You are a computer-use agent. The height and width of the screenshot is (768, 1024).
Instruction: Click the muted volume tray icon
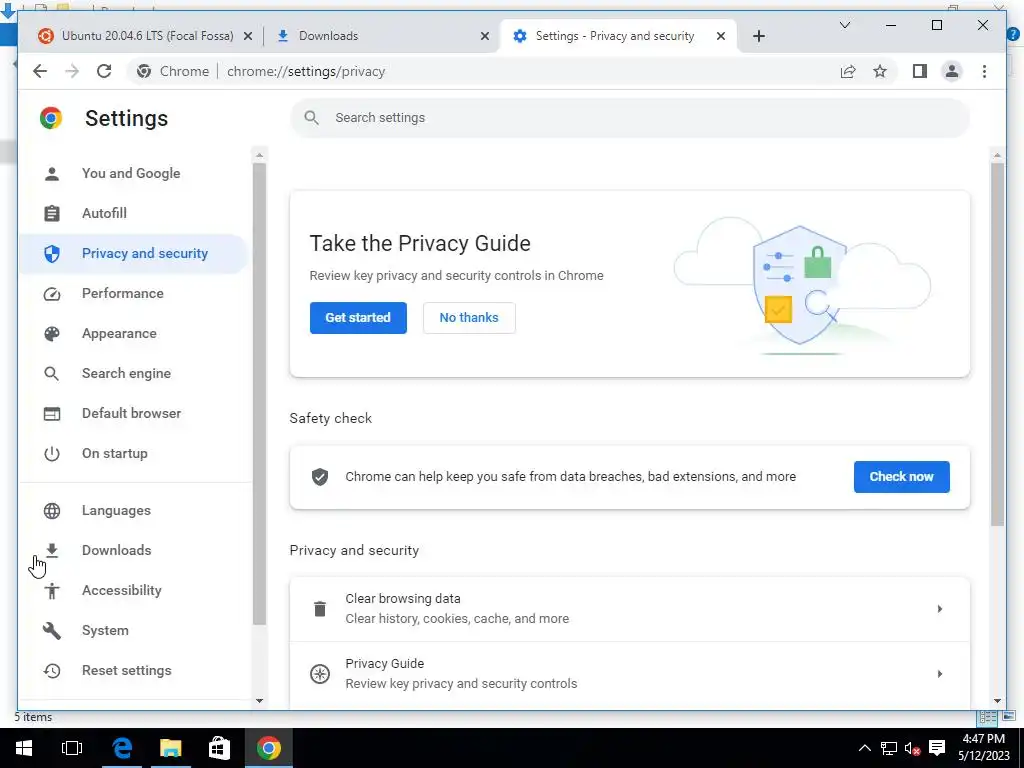click(912, 748)
